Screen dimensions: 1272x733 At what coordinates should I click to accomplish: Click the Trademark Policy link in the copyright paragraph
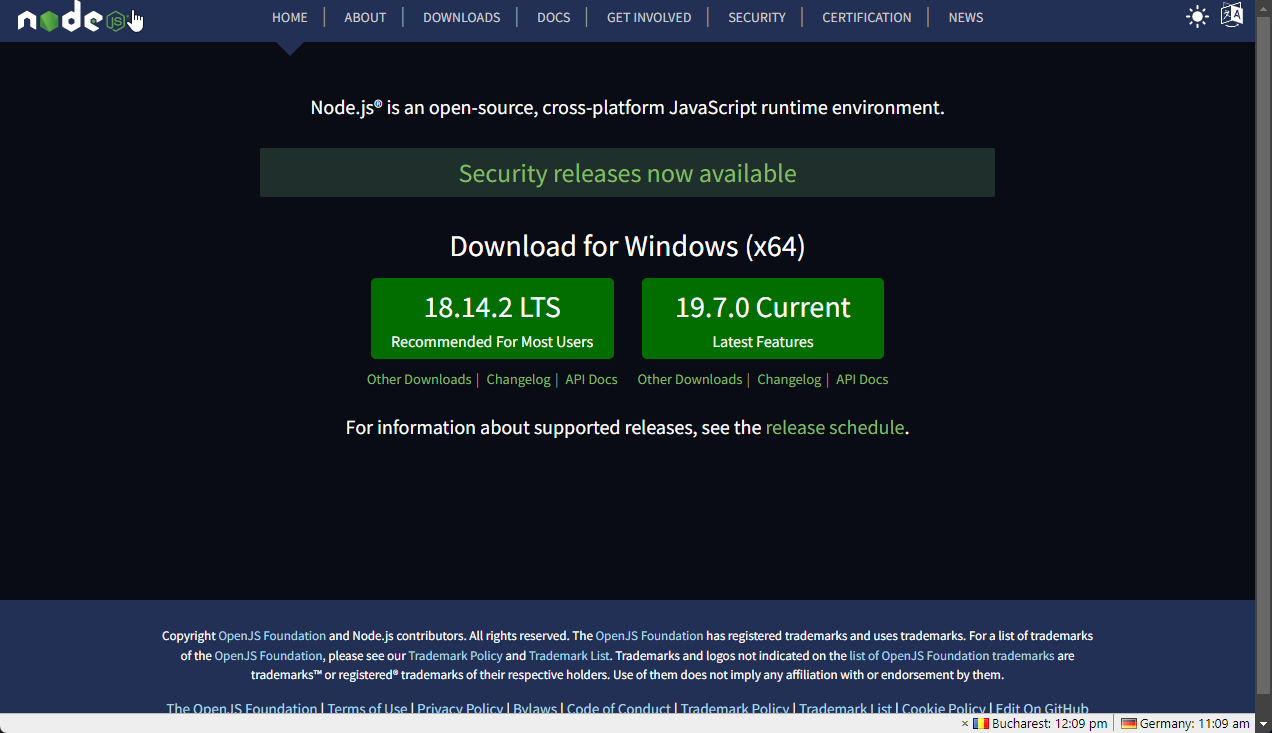[455, 656]
